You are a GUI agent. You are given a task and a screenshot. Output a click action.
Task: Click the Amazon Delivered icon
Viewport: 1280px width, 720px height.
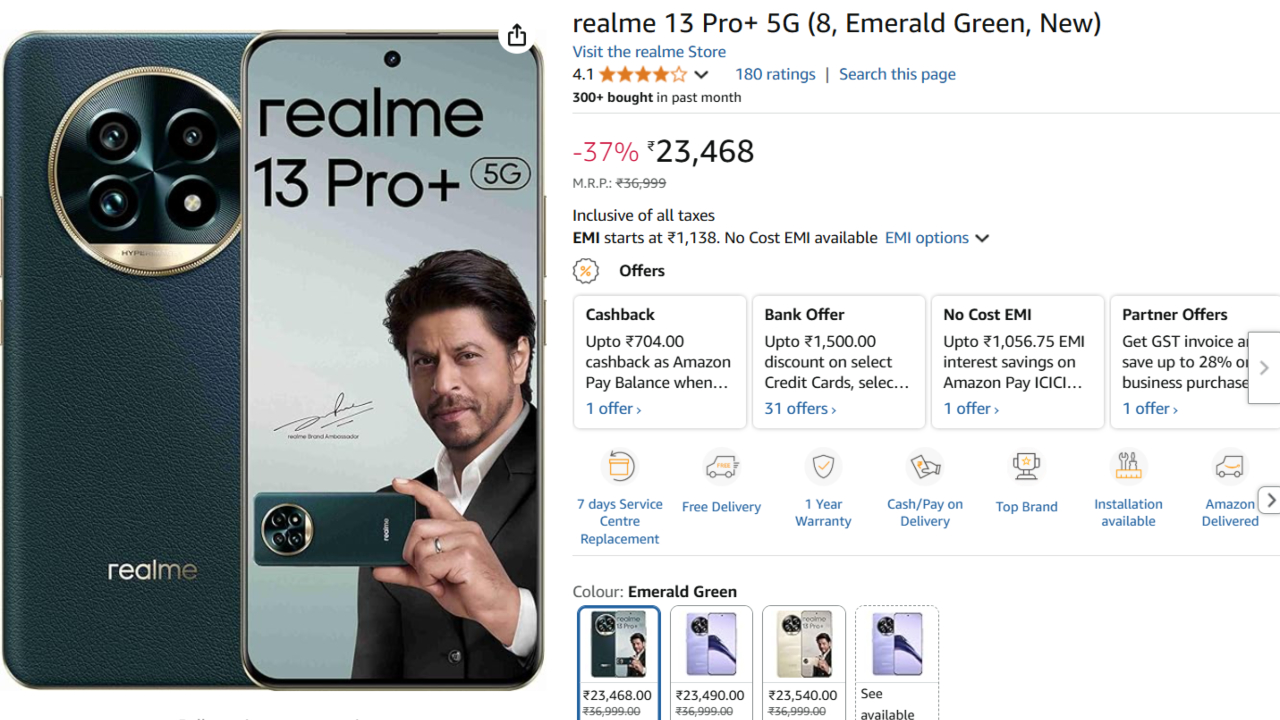[1229, 467]
